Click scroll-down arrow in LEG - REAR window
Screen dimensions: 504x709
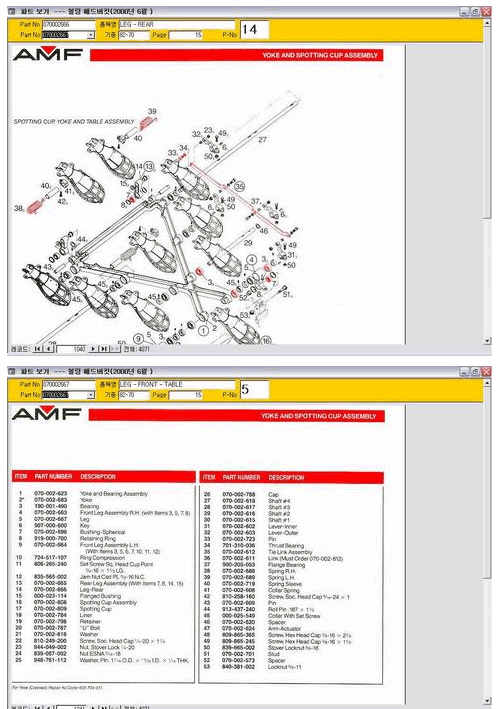[x=487, y=340]
